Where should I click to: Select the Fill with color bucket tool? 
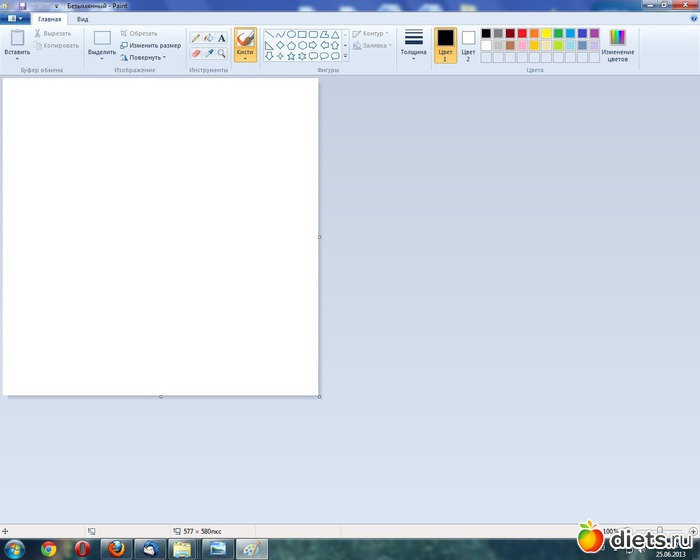pyautogui.click(x=209, y=38)
